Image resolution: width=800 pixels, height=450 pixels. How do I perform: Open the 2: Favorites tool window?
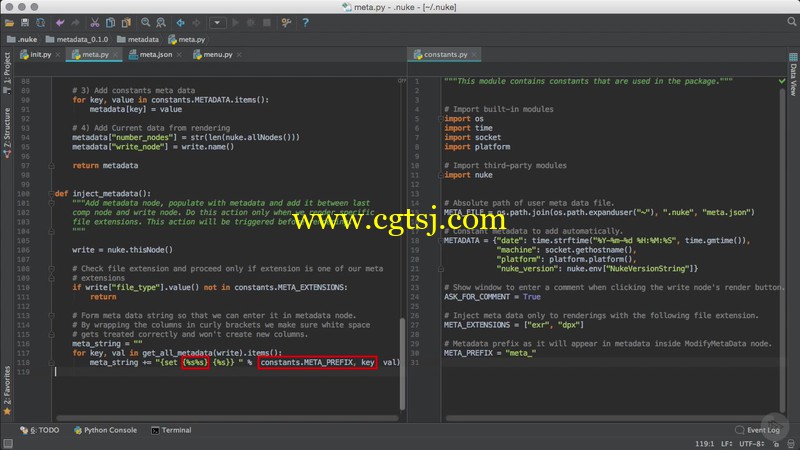coord(7,390)
